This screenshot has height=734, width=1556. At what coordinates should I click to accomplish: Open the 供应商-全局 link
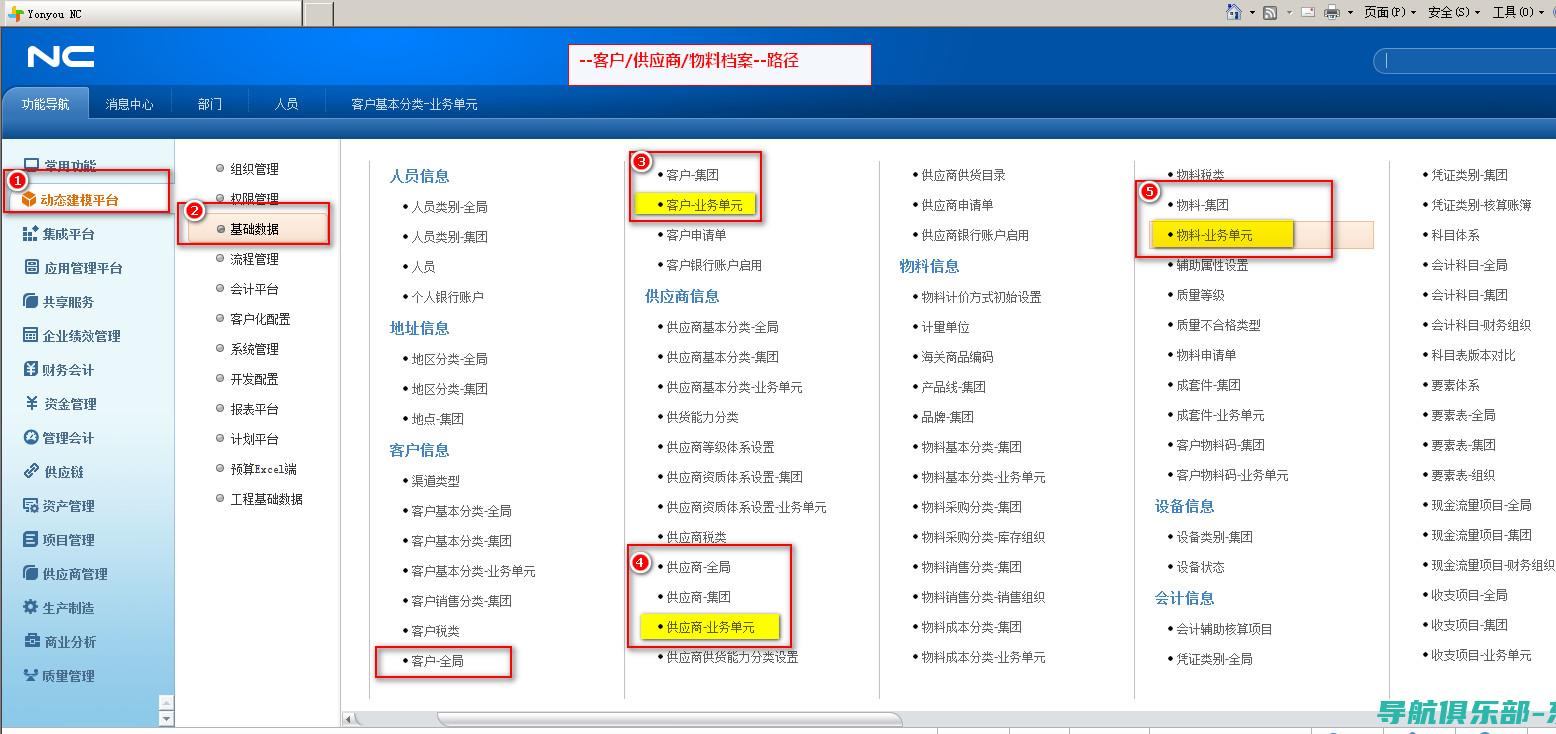coord(698,567)
